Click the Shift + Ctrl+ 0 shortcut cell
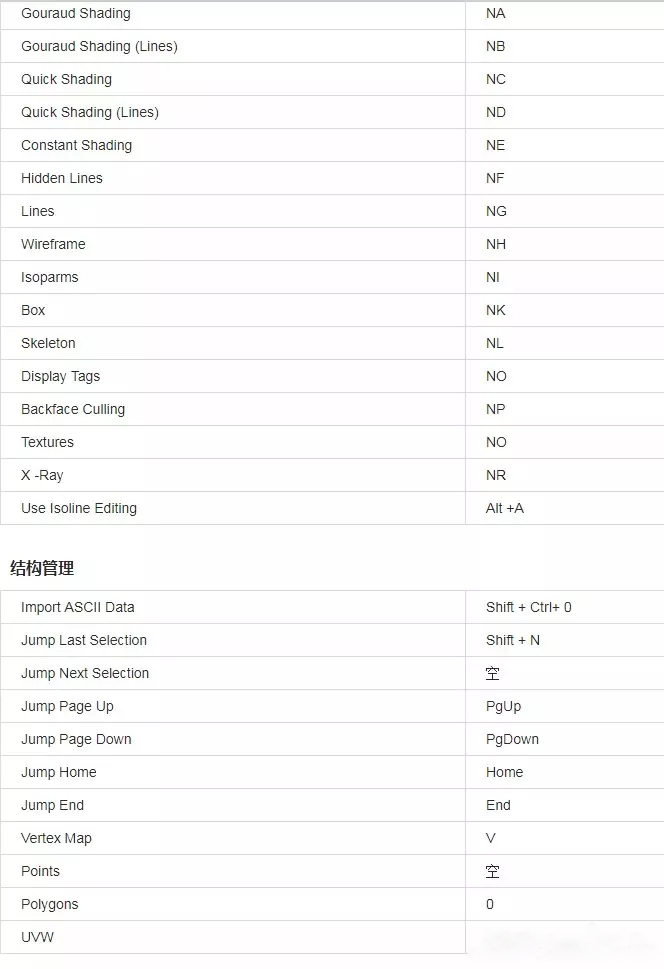The height and width of the screenshot is (969, 664). click(x=529, y=607)
